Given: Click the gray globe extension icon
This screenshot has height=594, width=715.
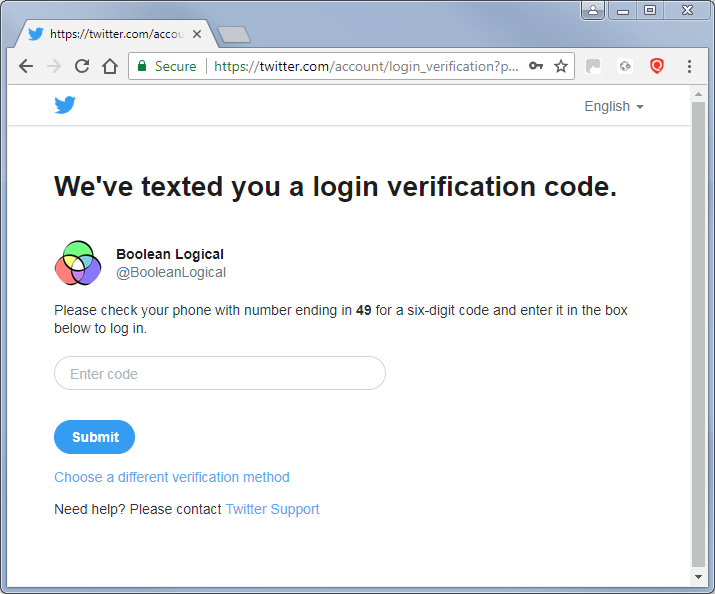Looking at the screenshot, I should [625, 67].
